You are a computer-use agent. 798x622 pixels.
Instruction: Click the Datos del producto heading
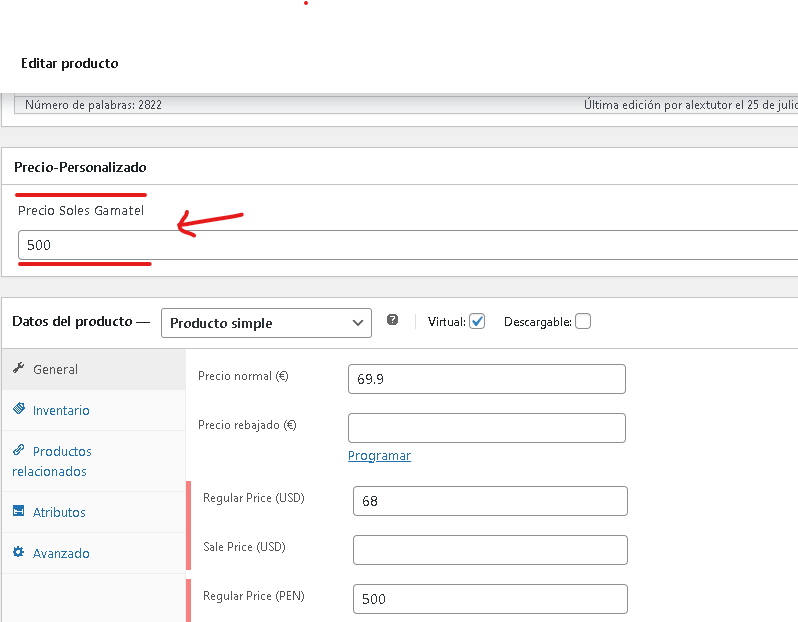(72, 321)
